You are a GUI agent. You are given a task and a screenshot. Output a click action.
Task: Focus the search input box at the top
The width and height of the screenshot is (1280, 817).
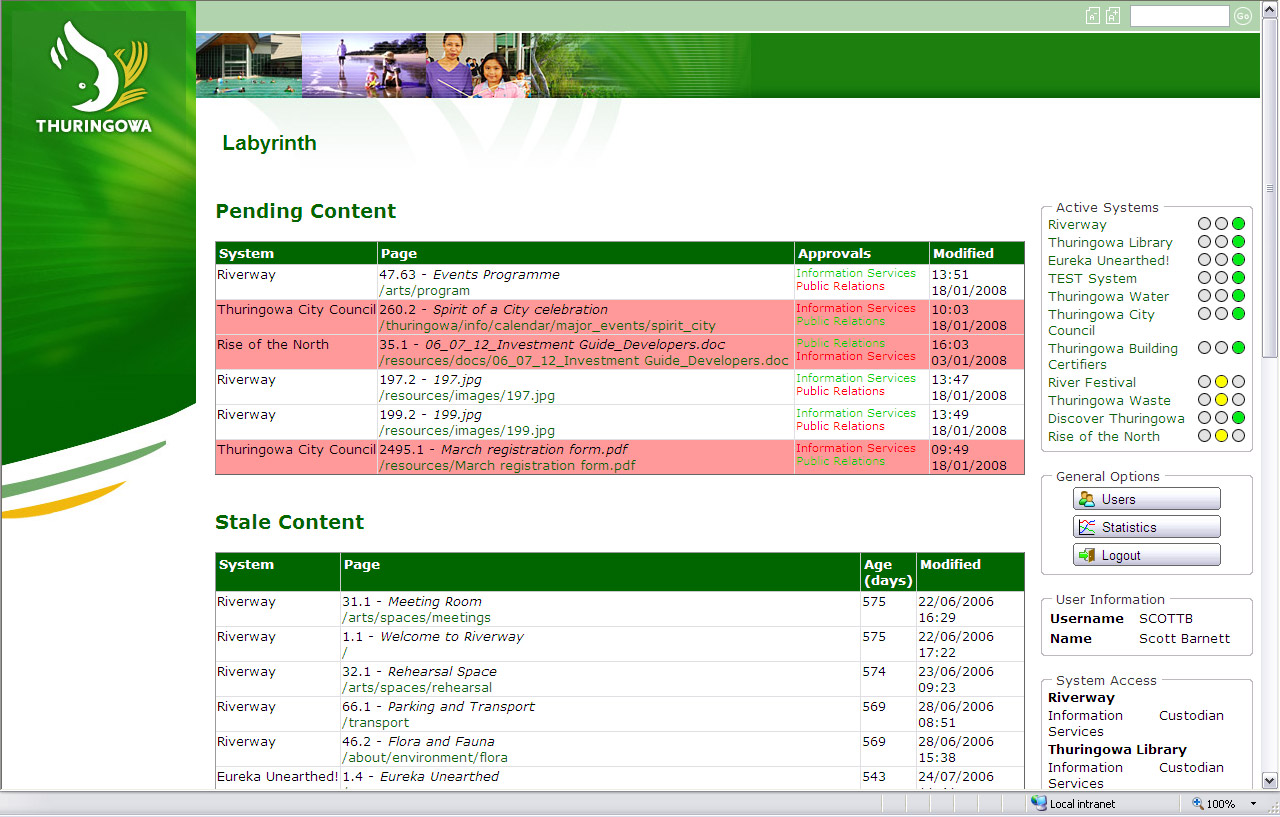coord(1179,16)
